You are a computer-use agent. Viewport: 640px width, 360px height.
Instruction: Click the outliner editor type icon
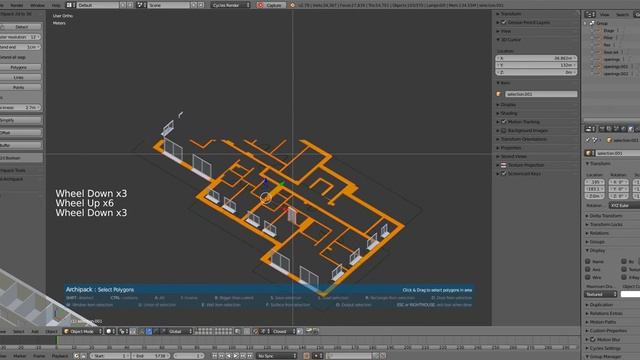pos(589,14)
